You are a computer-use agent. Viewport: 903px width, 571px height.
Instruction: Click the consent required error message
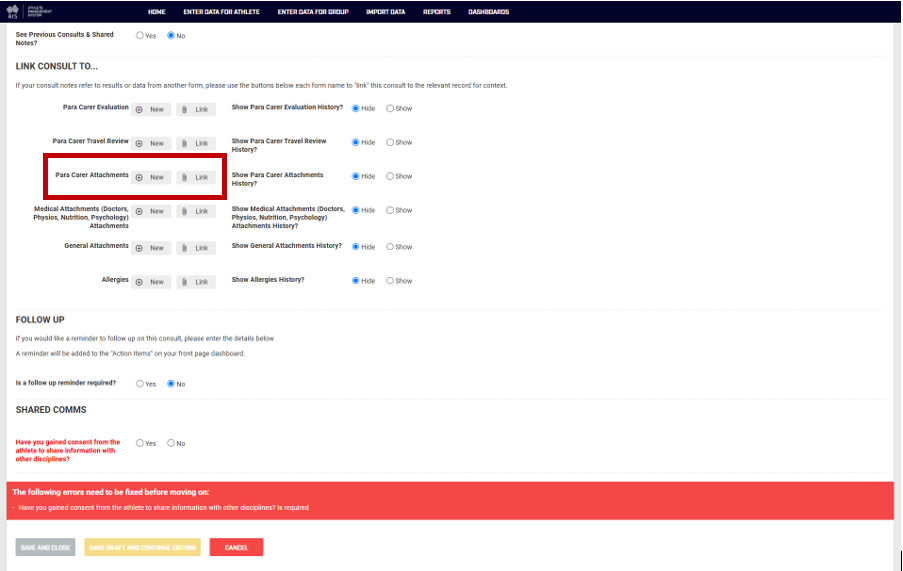[x=164, y=508]
